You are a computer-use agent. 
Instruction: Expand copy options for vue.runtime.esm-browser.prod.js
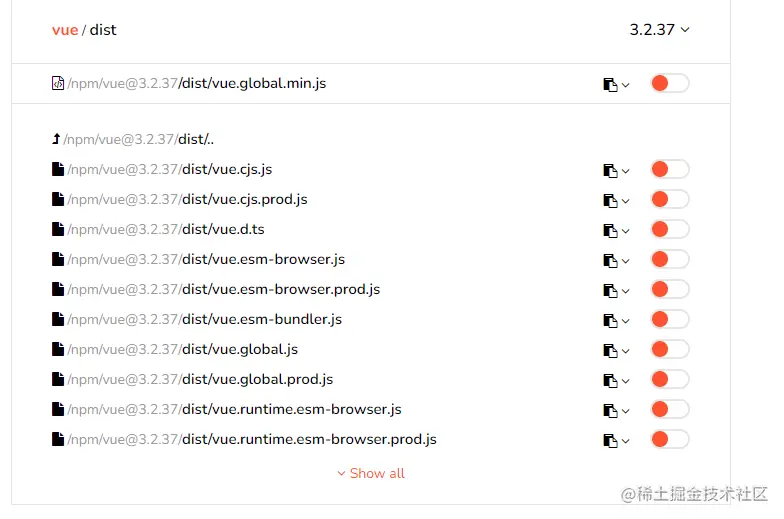pos(626,441)
